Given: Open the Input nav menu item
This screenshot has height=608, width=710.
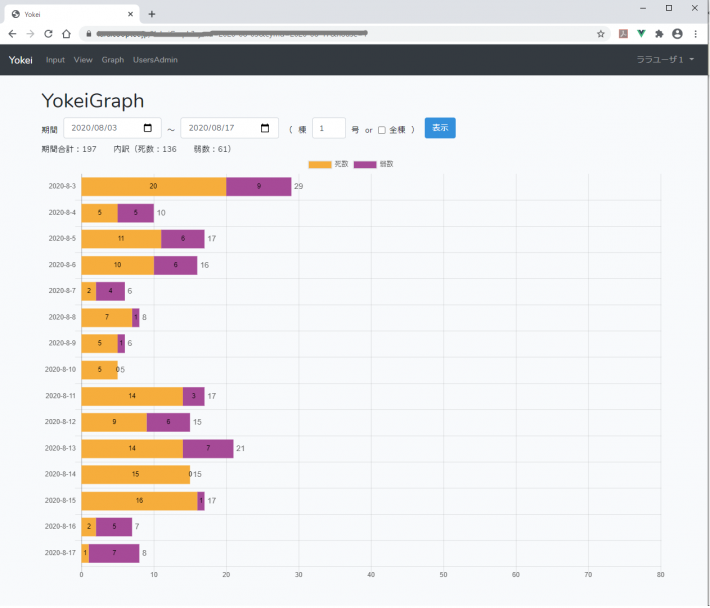Looking at the screenshot, I should (55, 60).
